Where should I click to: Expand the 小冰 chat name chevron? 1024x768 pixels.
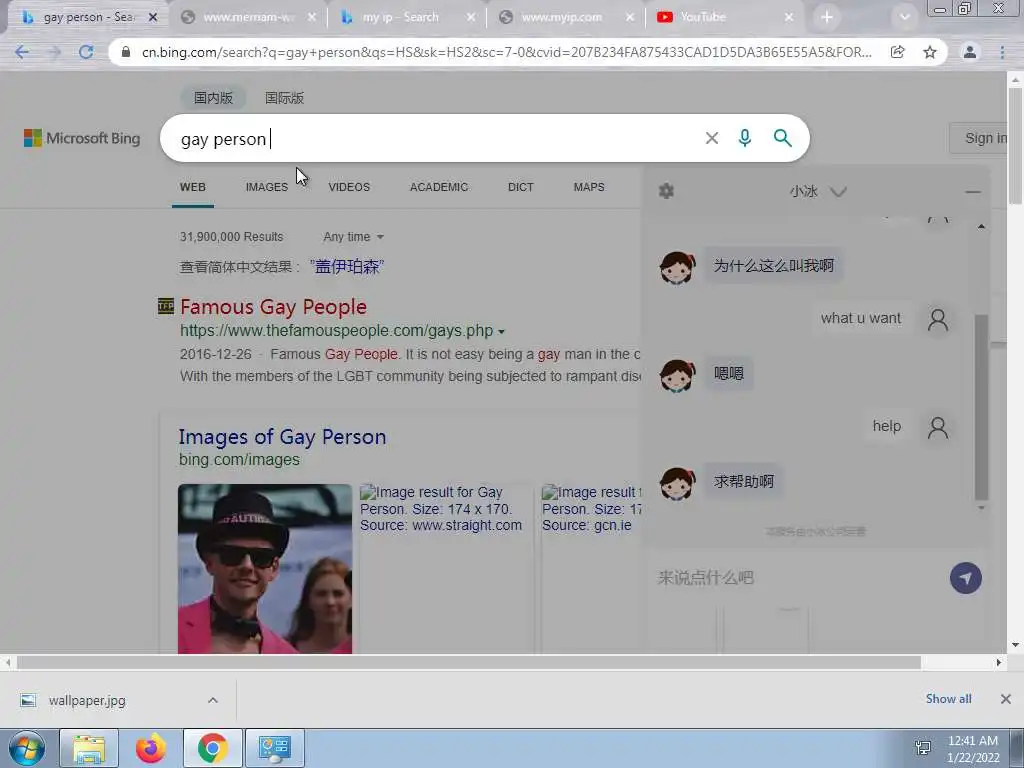point(838,192)
